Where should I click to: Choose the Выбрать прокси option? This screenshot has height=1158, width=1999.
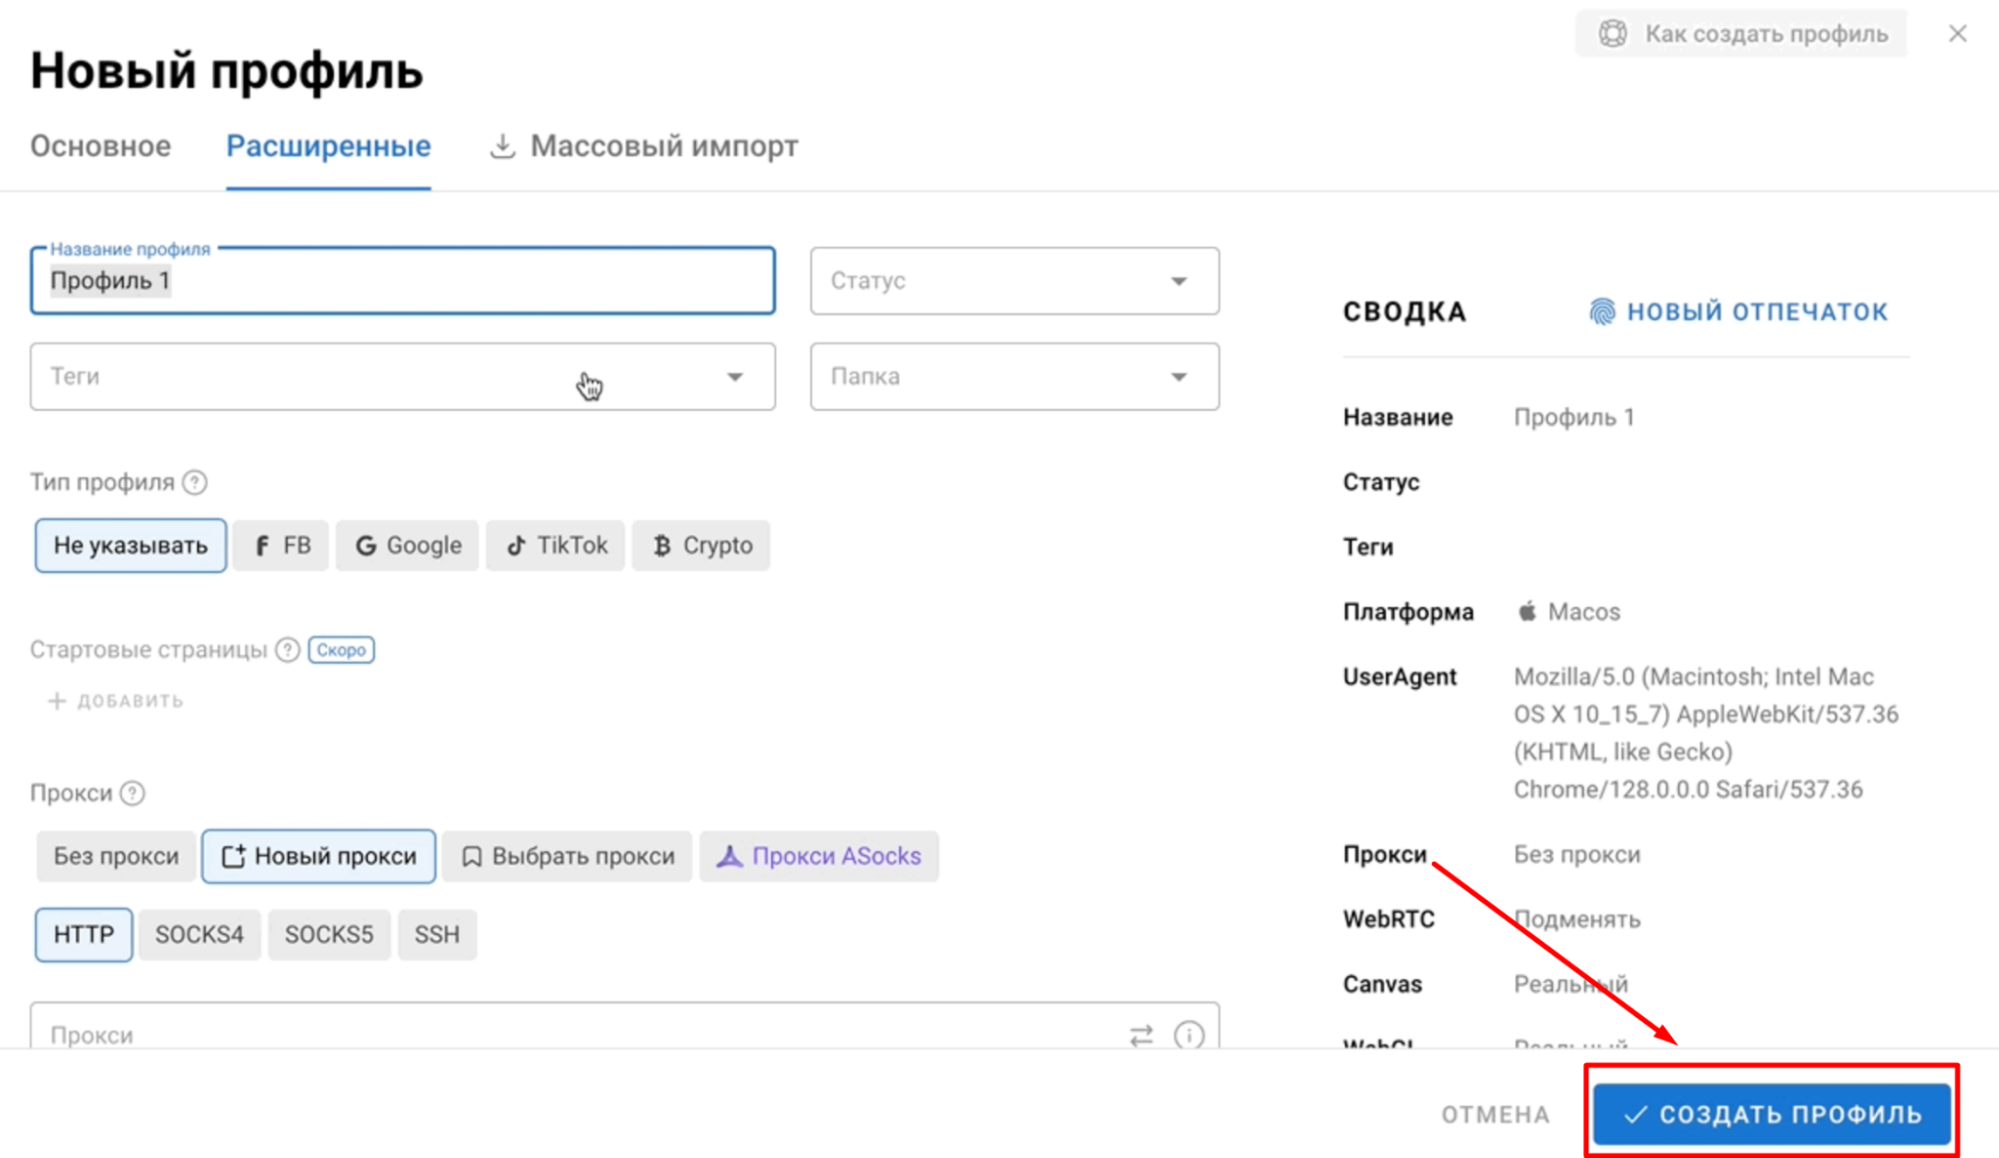[567, 856]
